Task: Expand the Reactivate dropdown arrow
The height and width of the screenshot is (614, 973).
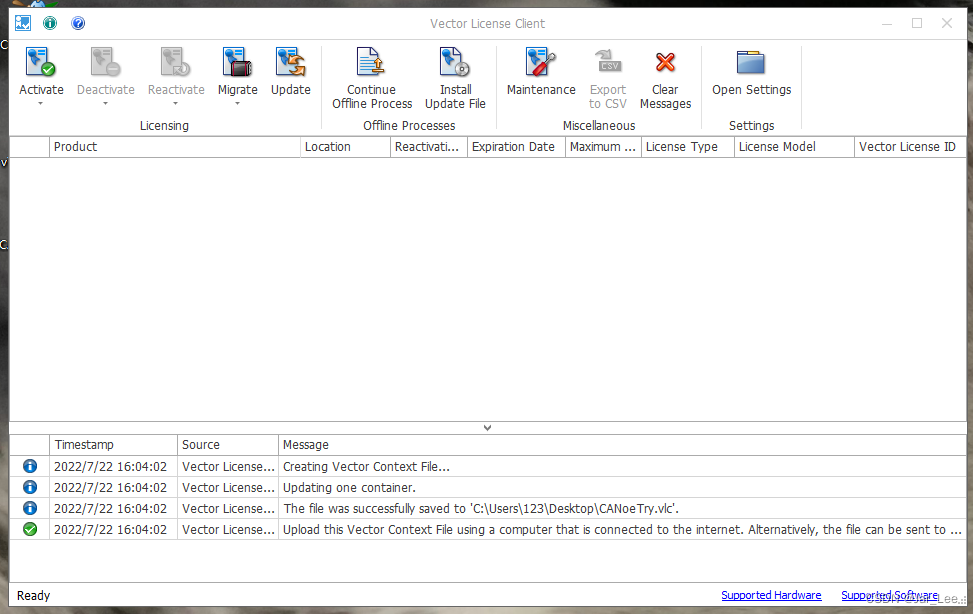Action: pyautogui.click(x=176, y=104)
